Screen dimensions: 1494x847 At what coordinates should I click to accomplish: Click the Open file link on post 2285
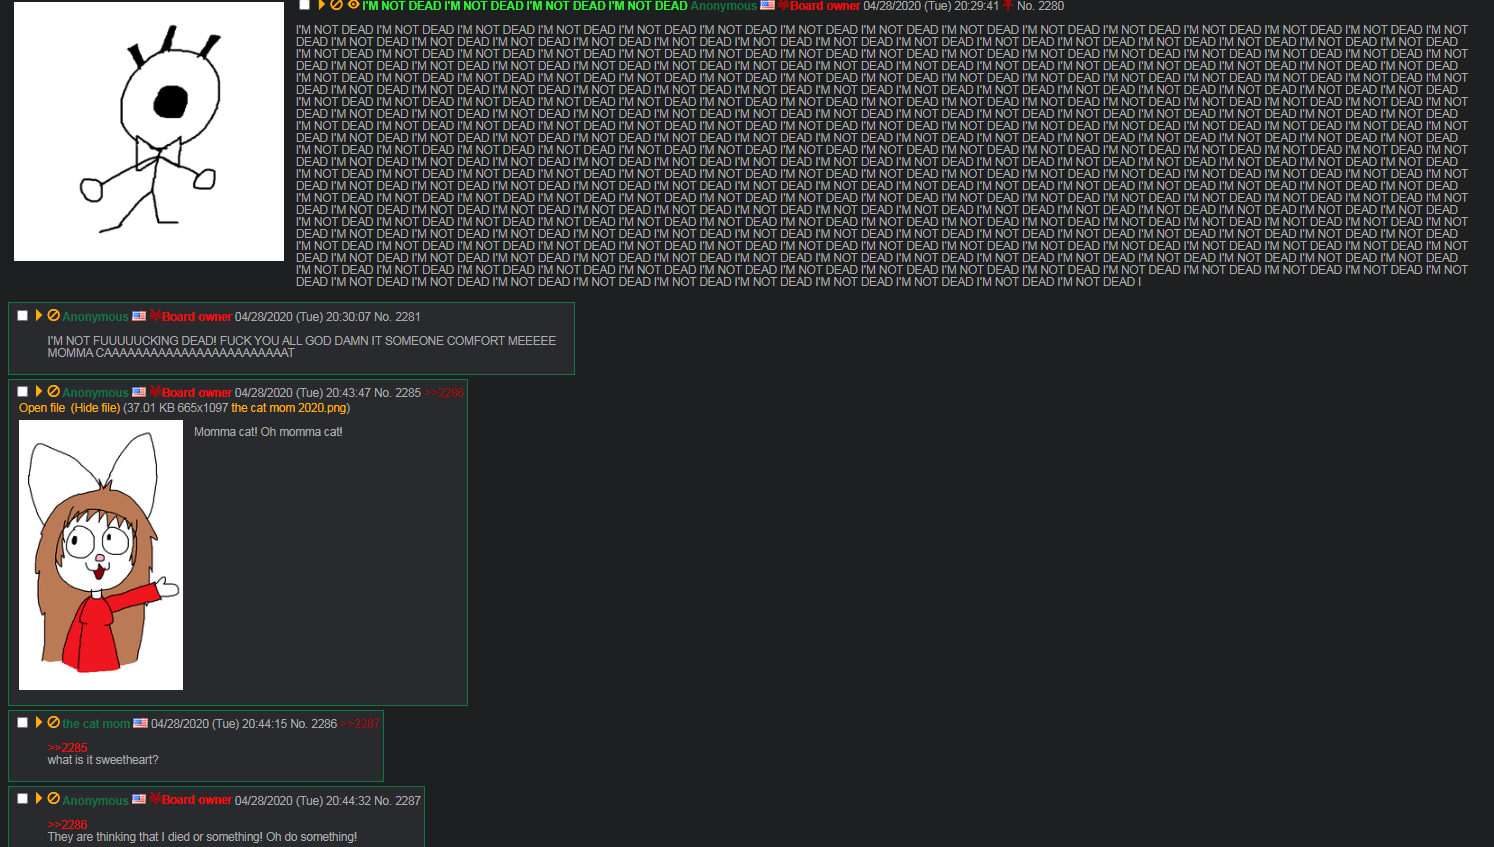42,408
